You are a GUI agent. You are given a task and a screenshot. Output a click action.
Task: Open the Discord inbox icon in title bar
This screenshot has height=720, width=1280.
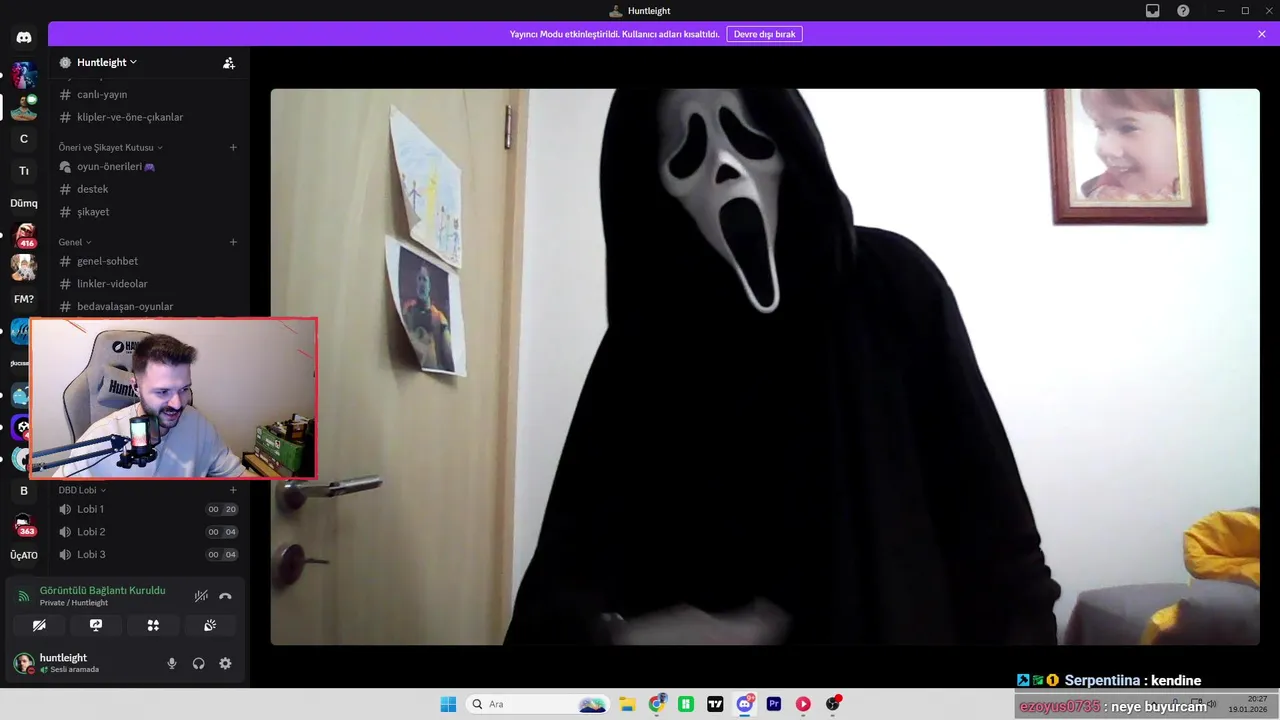point(1153,11)
